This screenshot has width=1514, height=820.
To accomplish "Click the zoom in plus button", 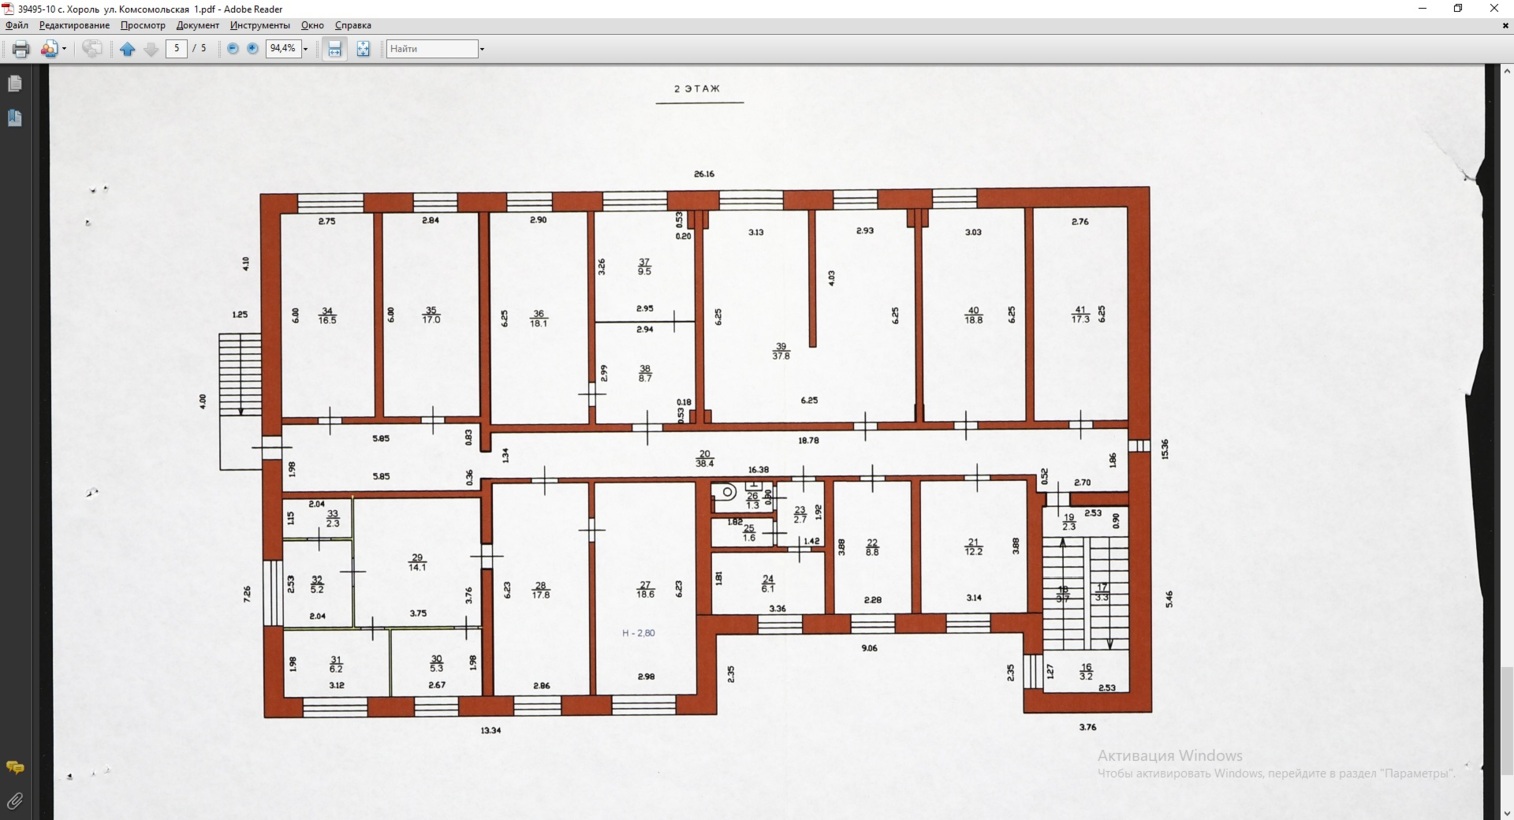I will pos(253,49).
